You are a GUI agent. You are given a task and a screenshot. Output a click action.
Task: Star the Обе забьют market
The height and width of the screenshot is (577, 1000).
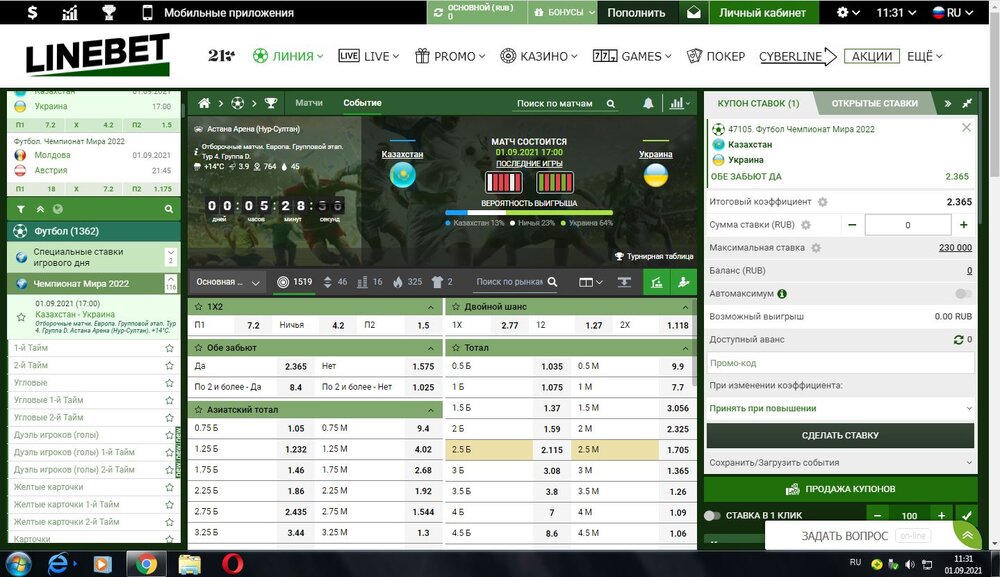pyautogui.click(x=198, y=347)
